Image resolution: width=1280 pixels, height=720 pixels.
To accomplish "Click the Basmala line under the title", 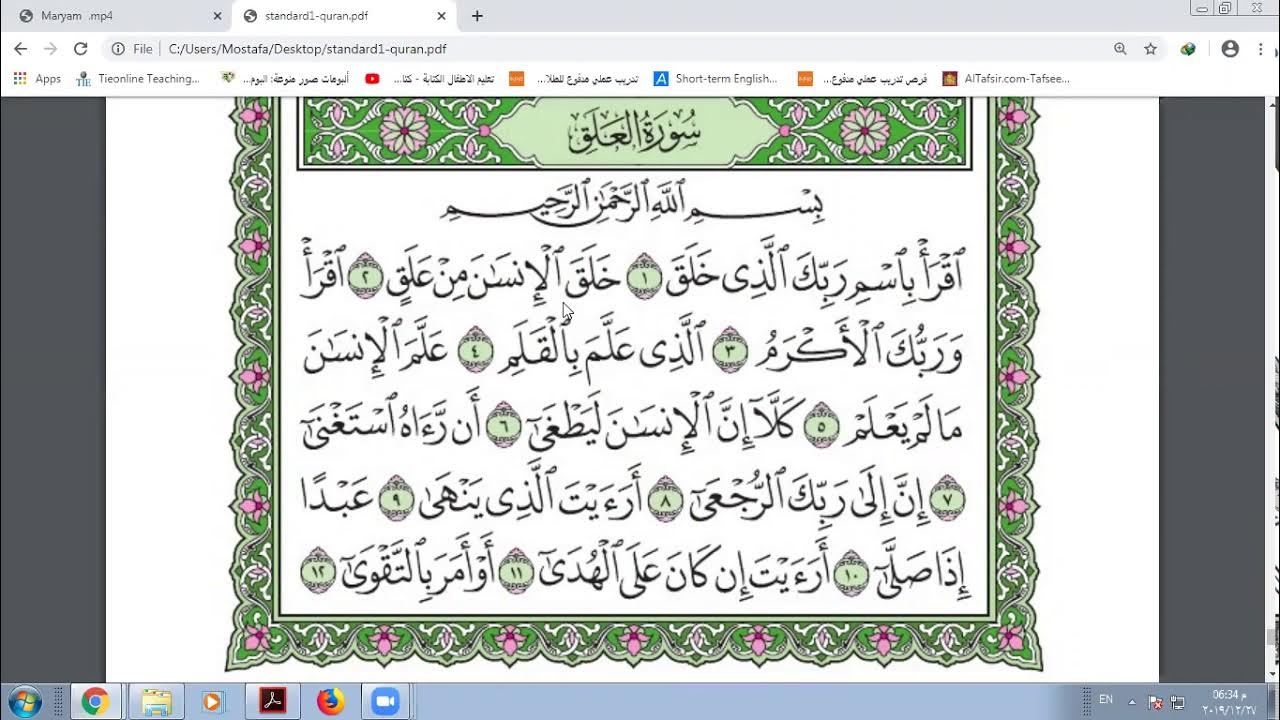I will (x=634, y=203).
